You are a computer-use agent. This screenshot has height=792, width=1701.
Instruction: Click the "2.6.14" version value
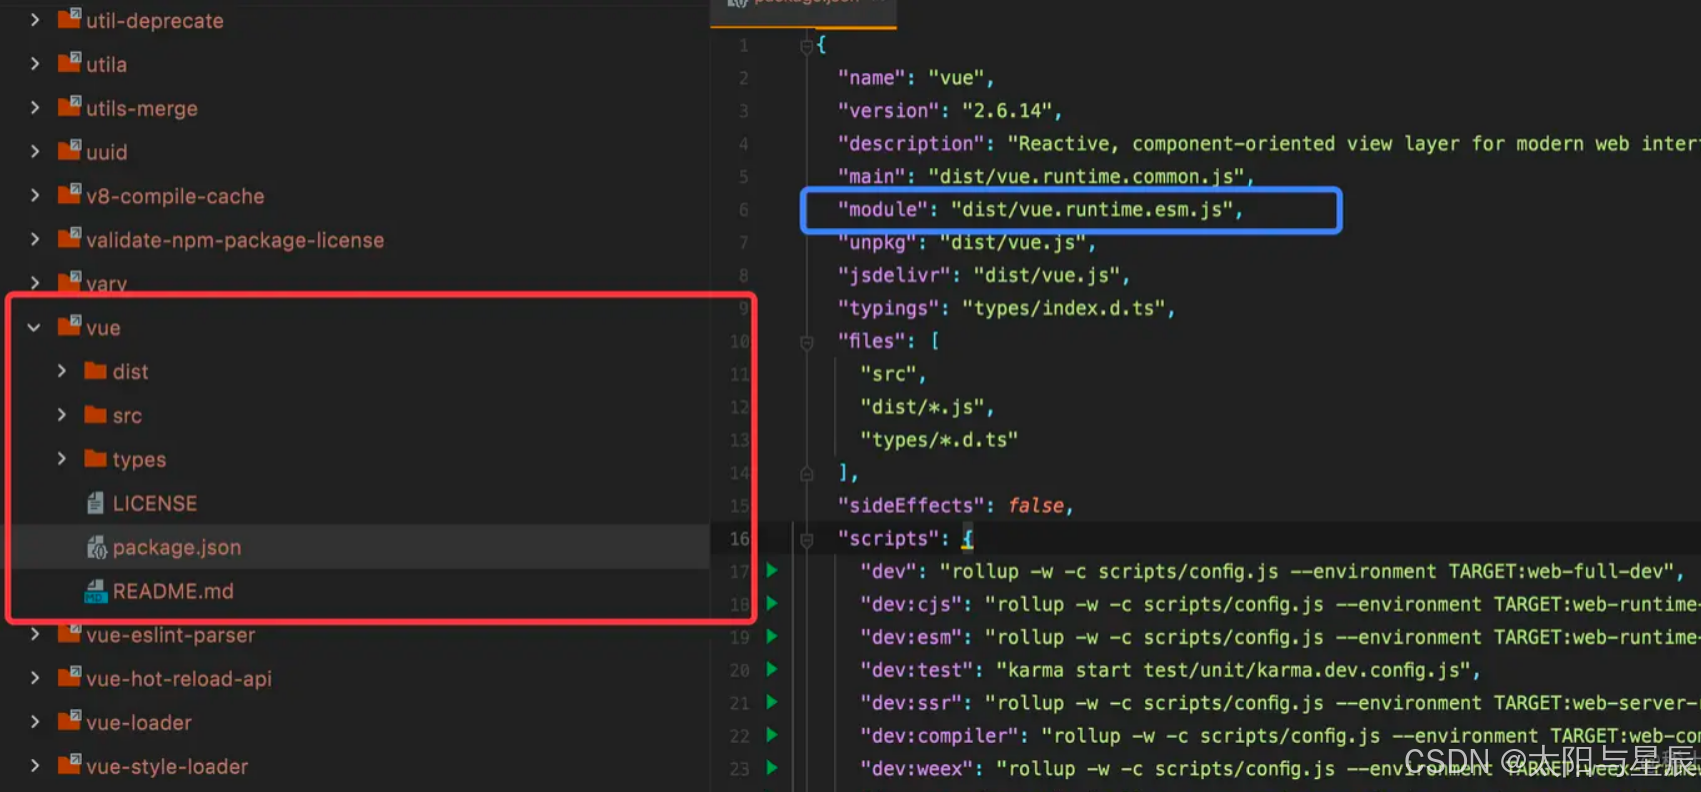[x=1006, y=110]
